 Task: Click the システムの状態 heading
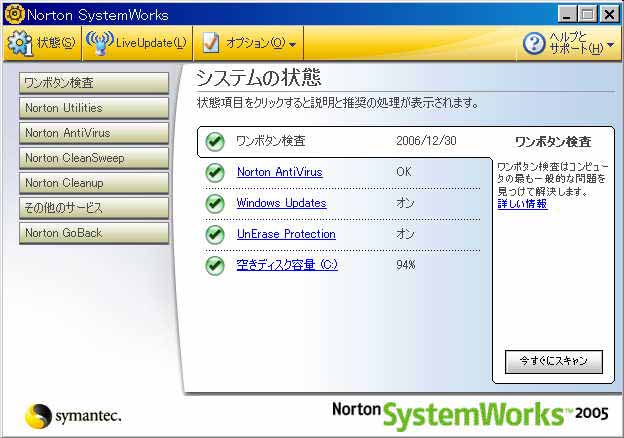(258, 78)
